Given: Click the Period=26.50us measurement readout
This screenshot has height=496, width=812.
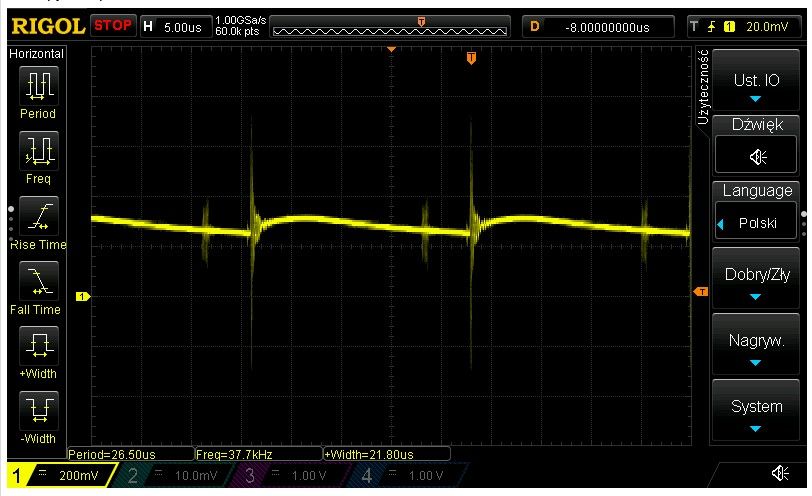Looking at the screenshot, I should [130, 454].
